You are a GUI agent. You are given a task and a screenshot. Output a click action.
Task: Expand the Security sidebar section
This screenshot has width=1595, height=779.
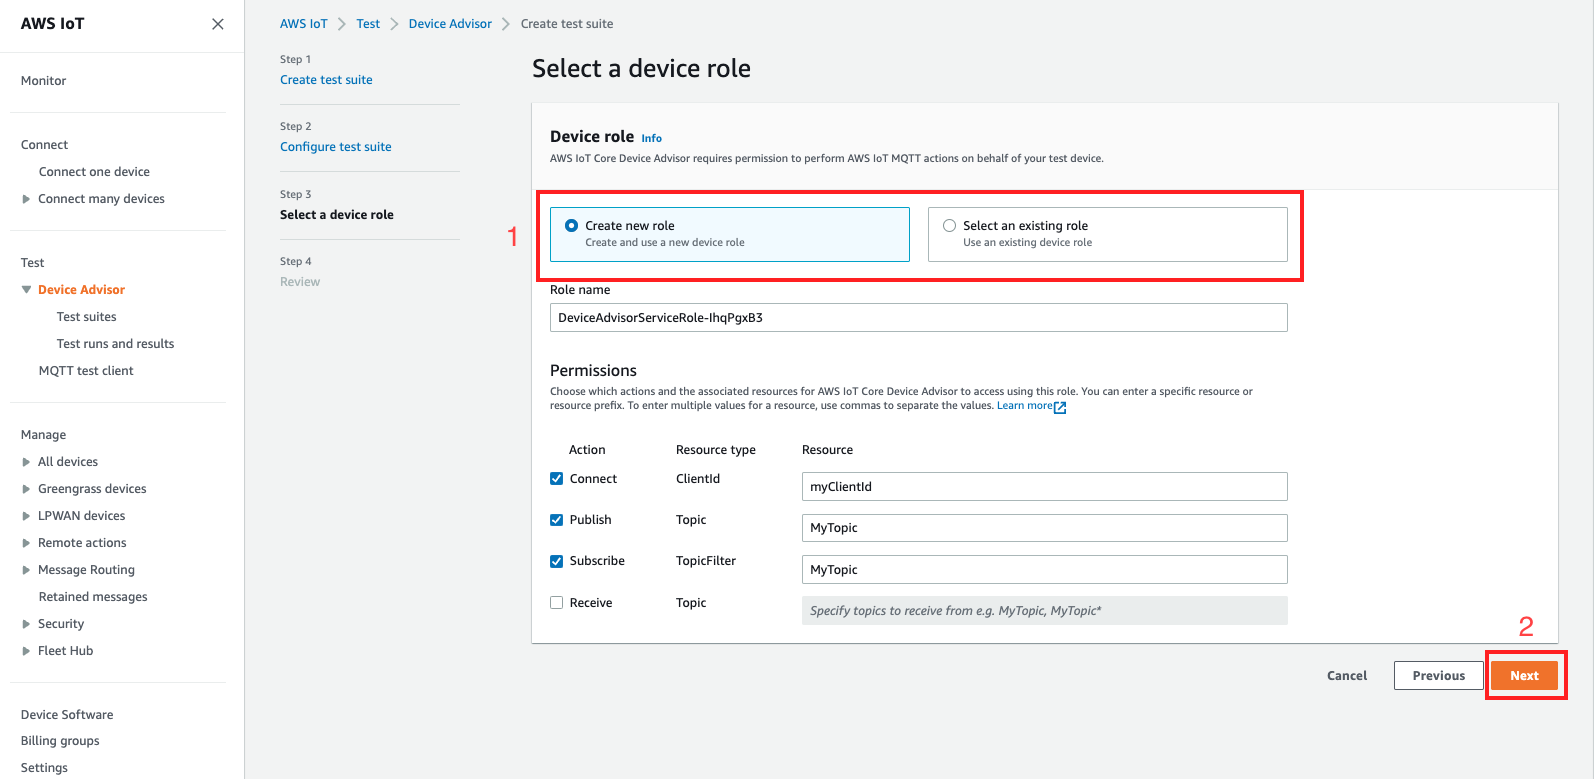(x=26, y=624)
